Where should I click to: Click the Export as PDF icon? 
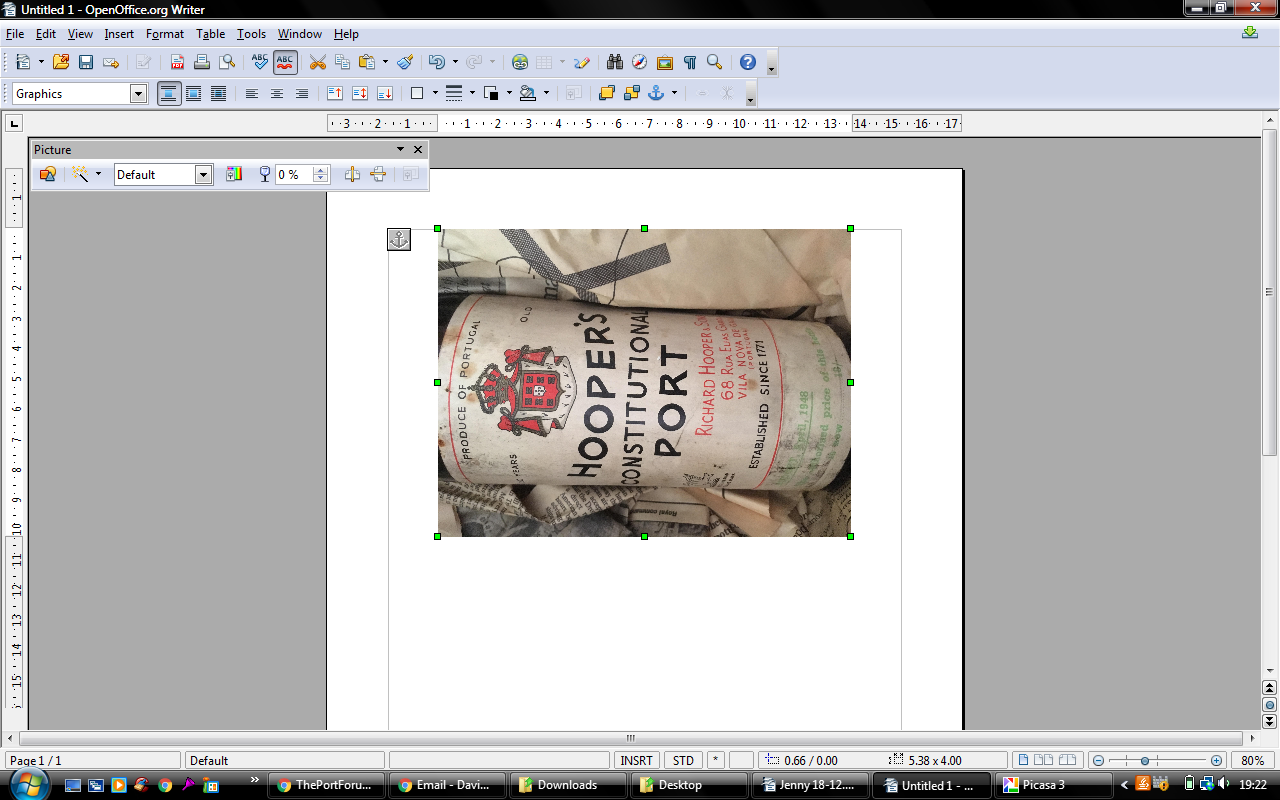[x=177, y=62]
